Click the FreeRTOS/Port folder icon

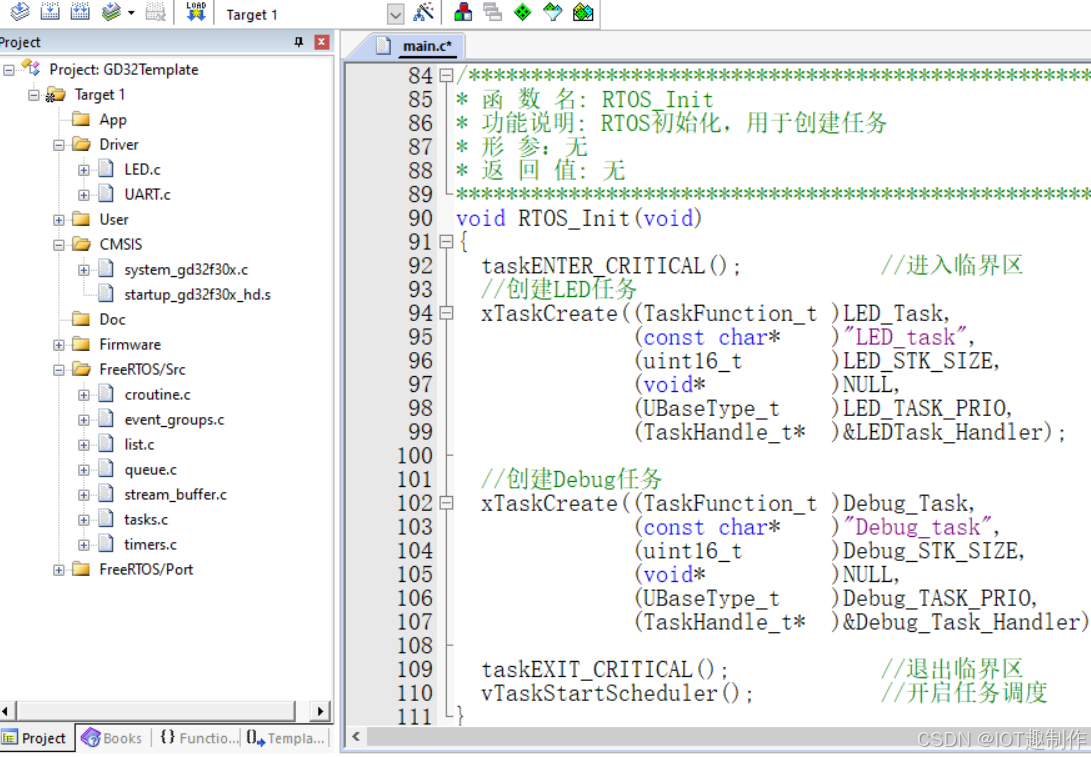click(81, 569)
